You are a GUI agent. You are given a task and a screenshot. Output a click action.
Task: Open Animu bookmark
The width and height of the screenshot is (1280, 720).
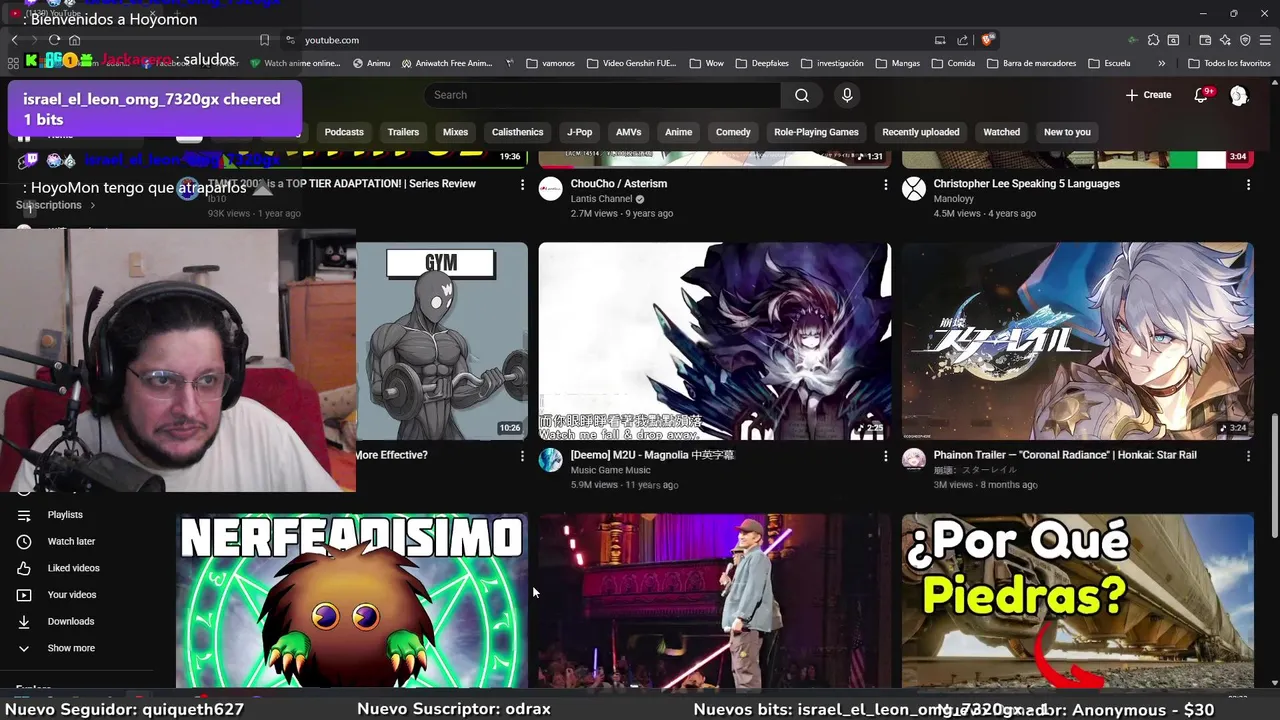[x=371, y=63]
